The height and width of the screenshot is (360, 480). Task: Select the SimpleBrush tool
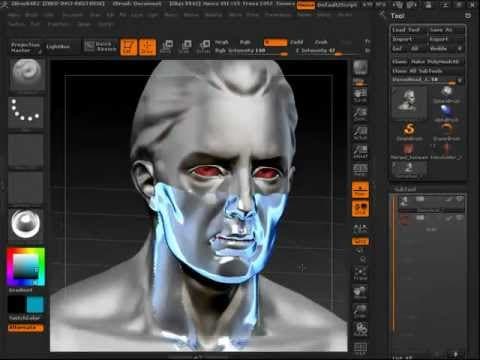click(x=409, y=132)
